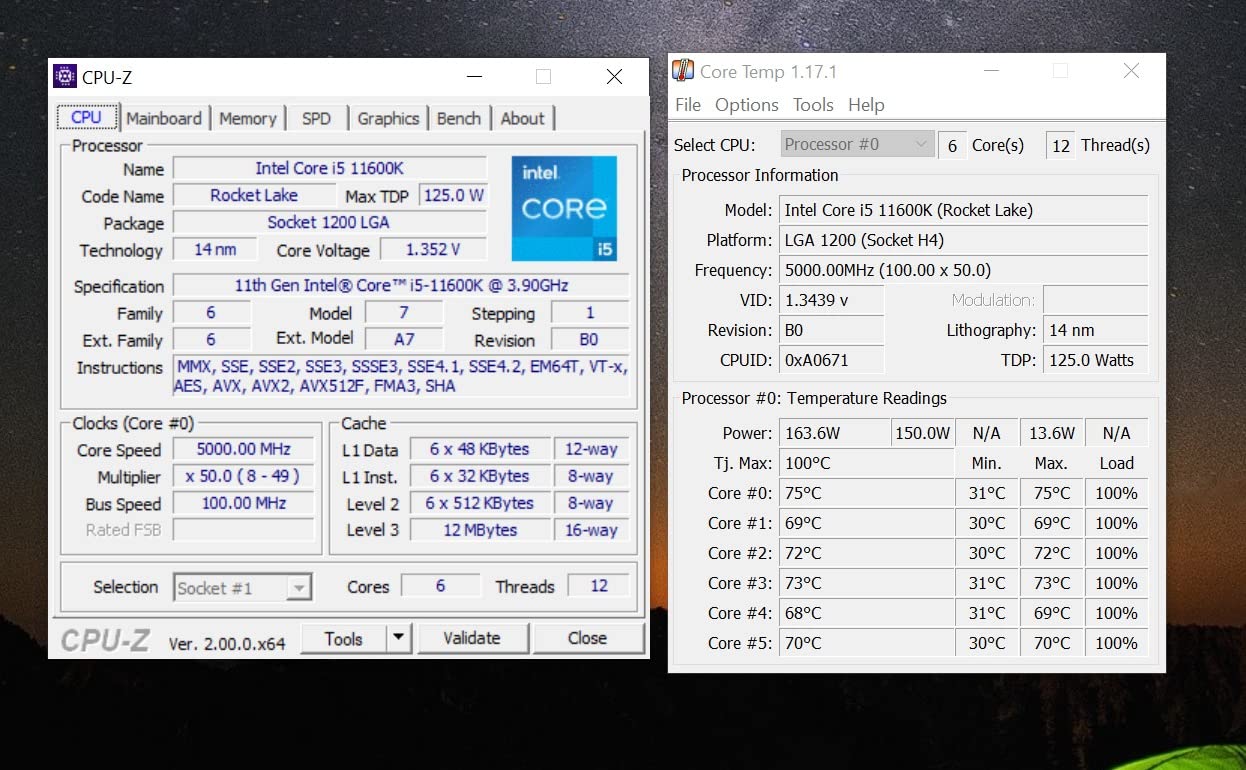Click the Specification field in CPU-Z
This screenshot has height=770, width=1246.
click(x=401, y=285)
